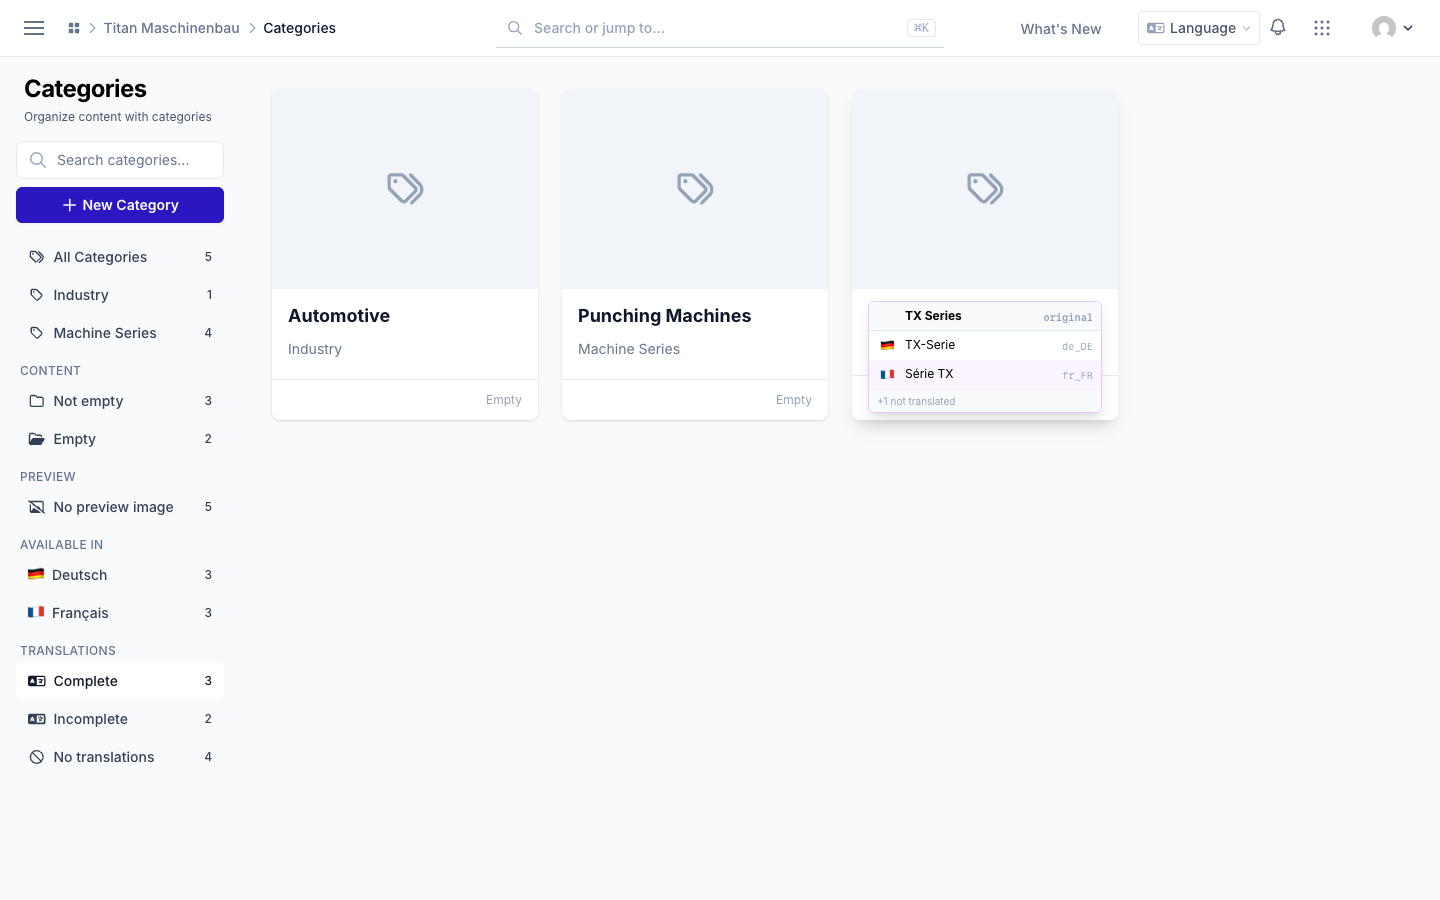Filter categories available in Deutsch

120,575
